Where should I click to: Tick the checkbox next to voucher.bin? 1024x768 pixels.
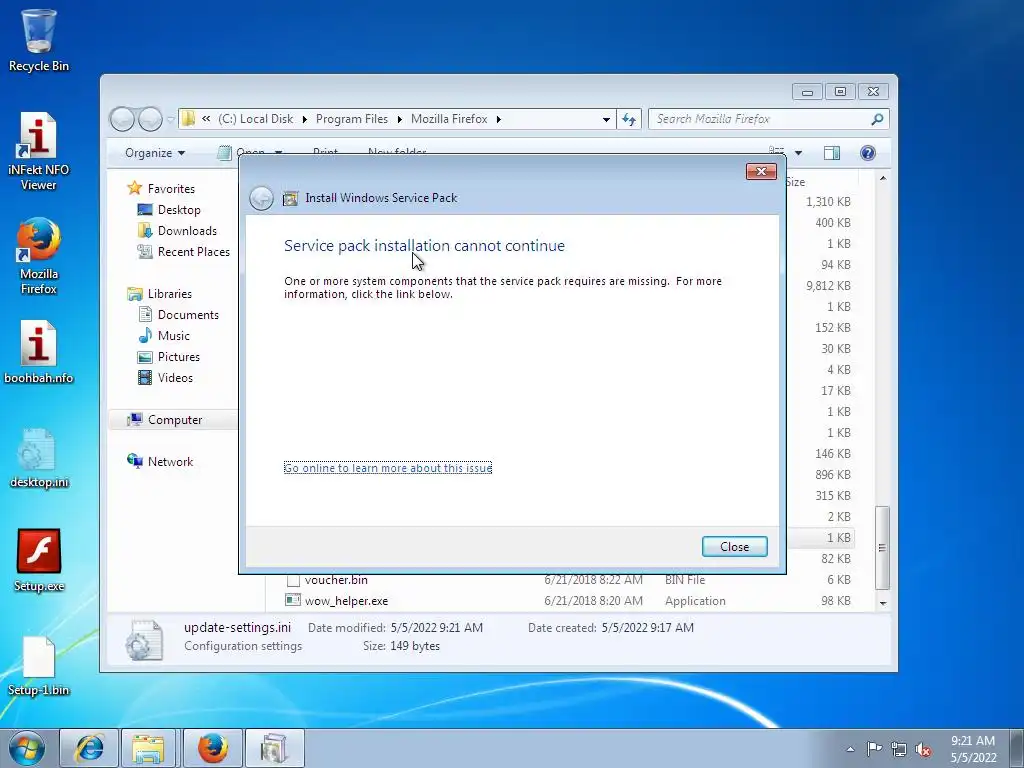point(293,580)
